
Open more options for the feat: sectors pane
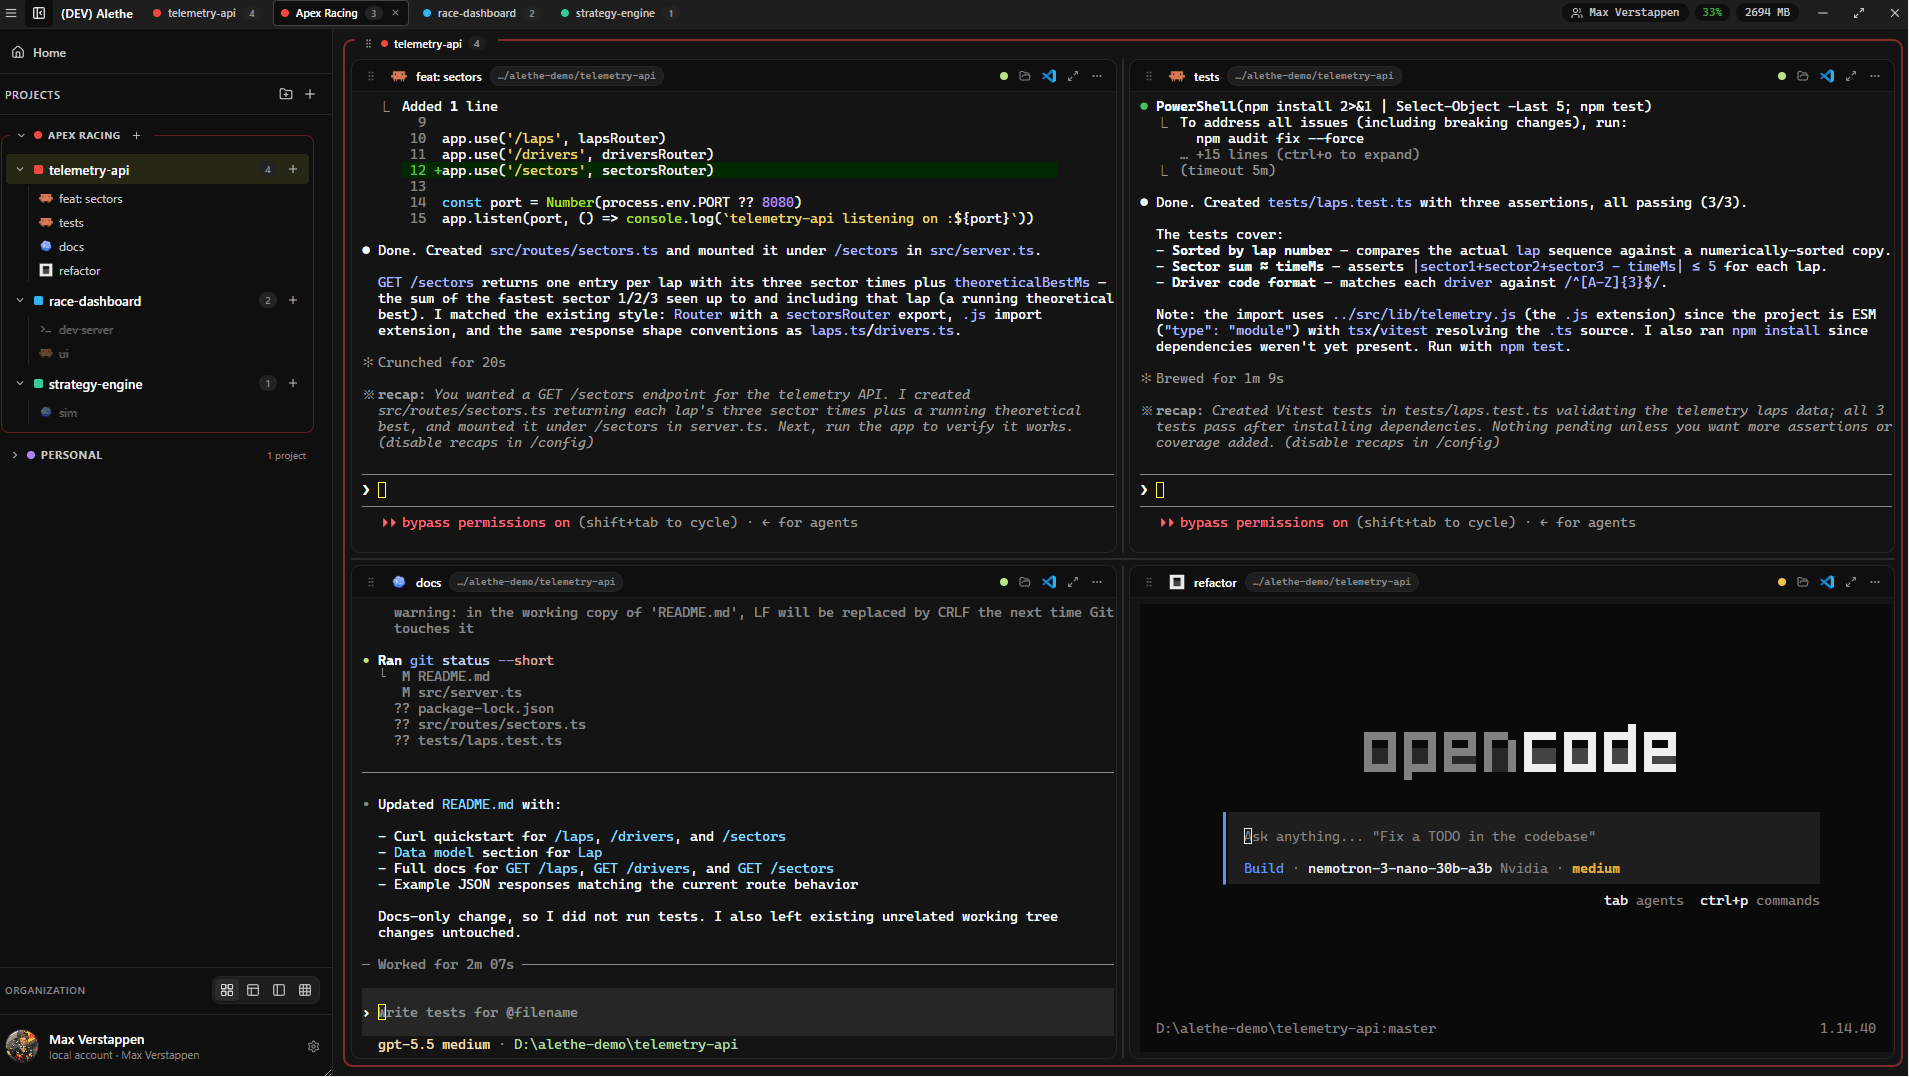(1097, 76)
